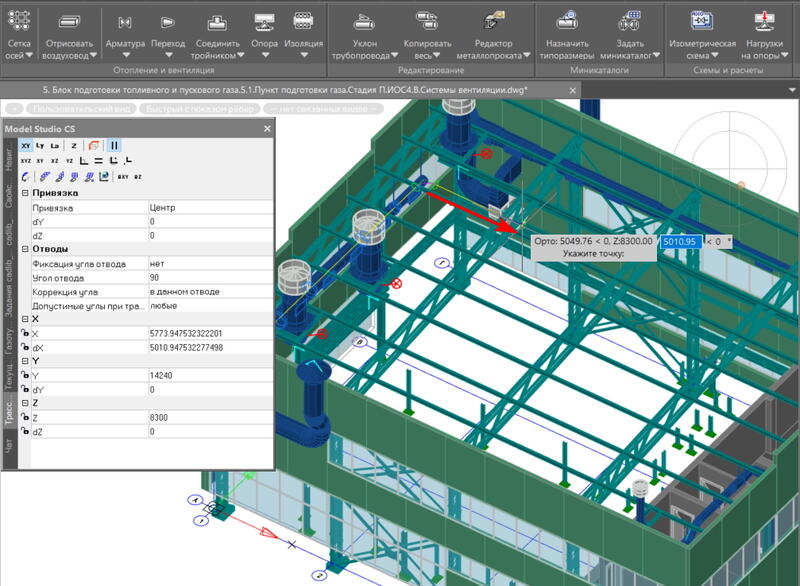
Task: Click the Z value 8300
Action: (210, 417)
